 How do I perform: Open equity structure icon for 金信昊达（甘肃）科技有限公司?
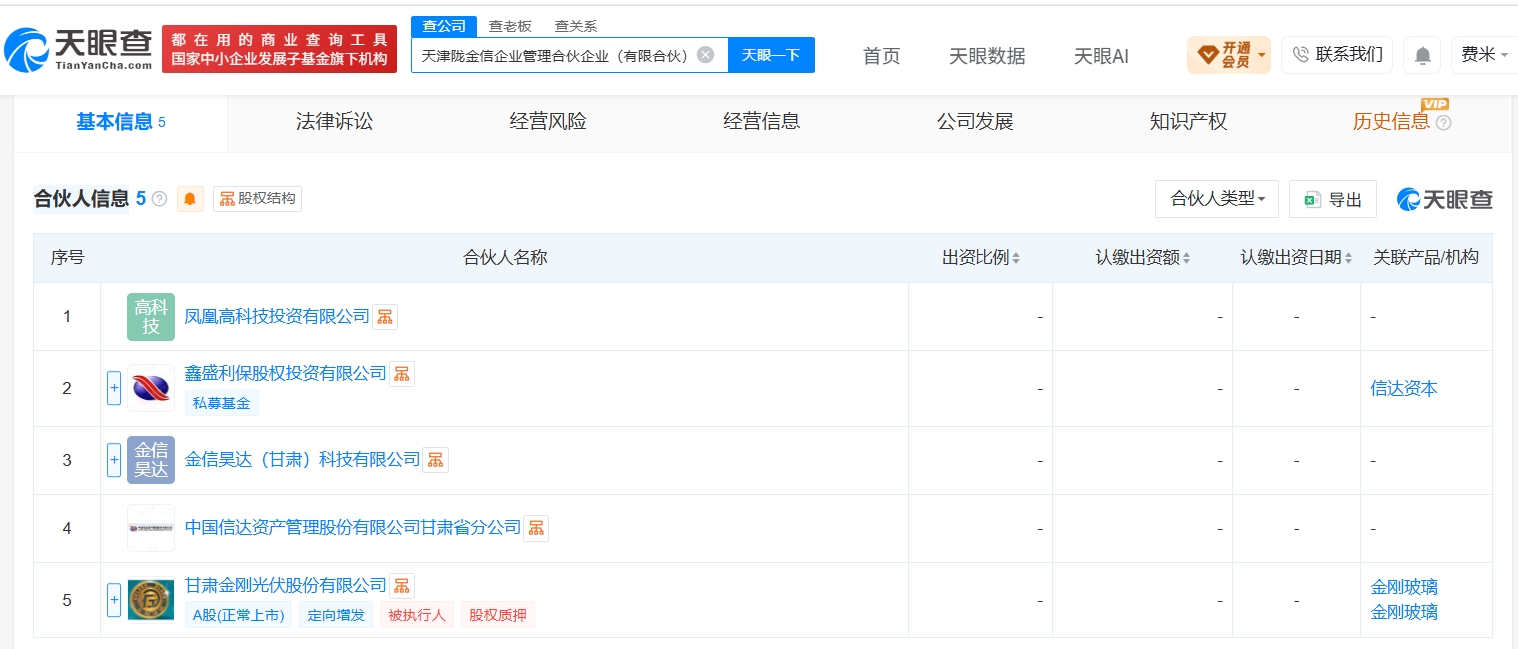tap(435, 460)
